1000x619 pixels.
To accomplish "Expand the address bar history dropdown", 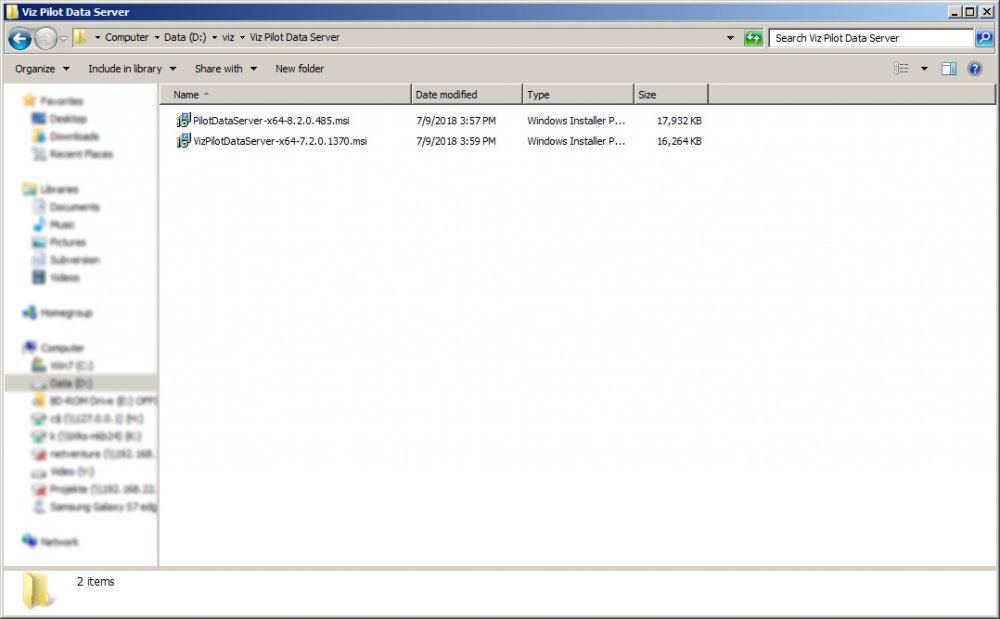I will pyautogui.click(x=730, y=38).
